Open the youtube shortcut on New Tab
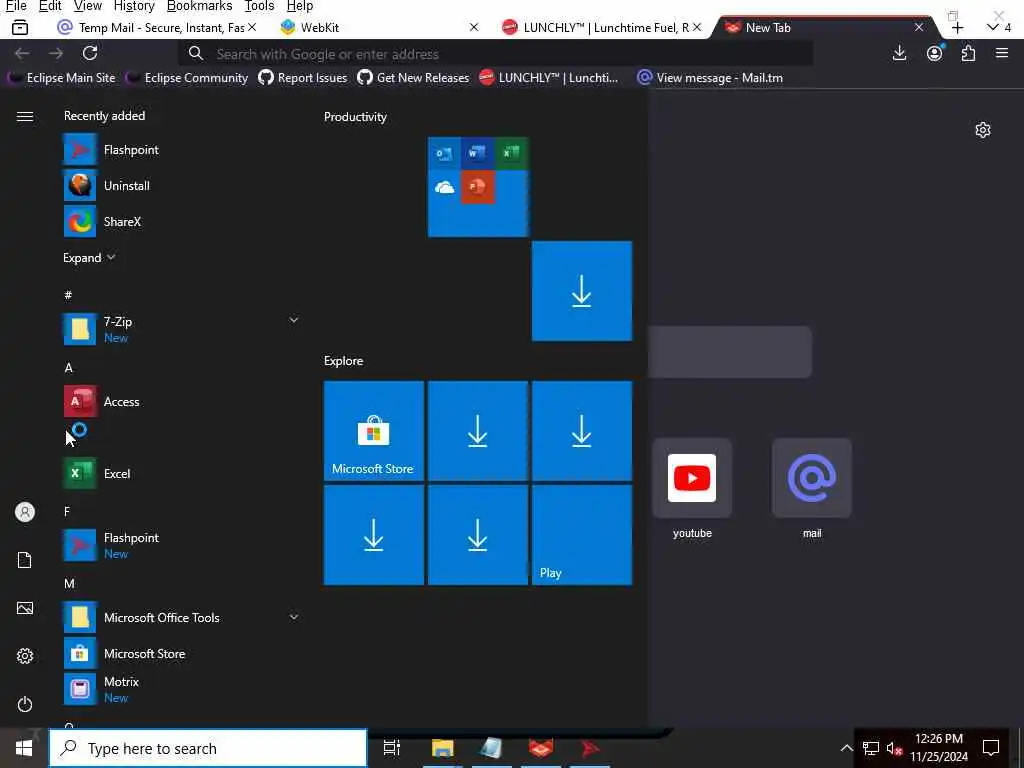1024x768 pixels. click(x=692, y=488)
